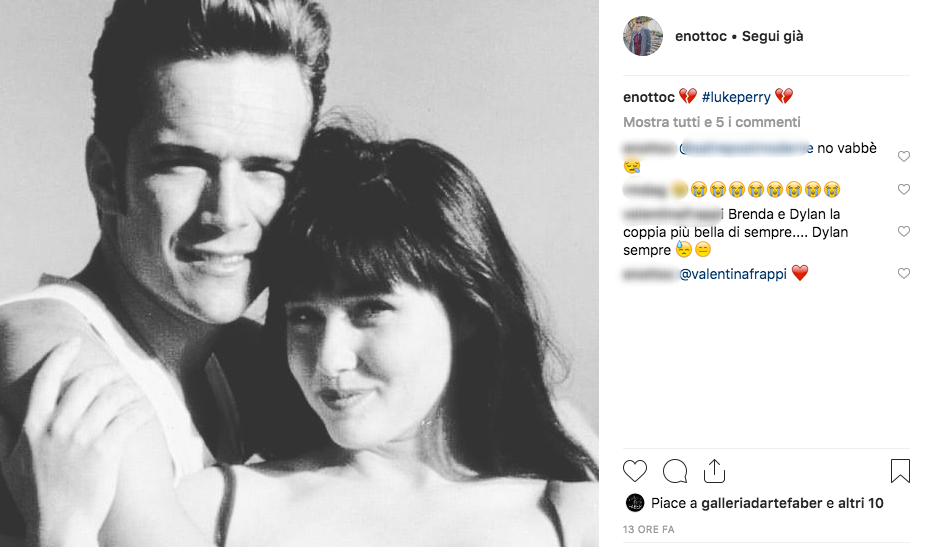Like the post with heart icon

[x=635, y=471]
